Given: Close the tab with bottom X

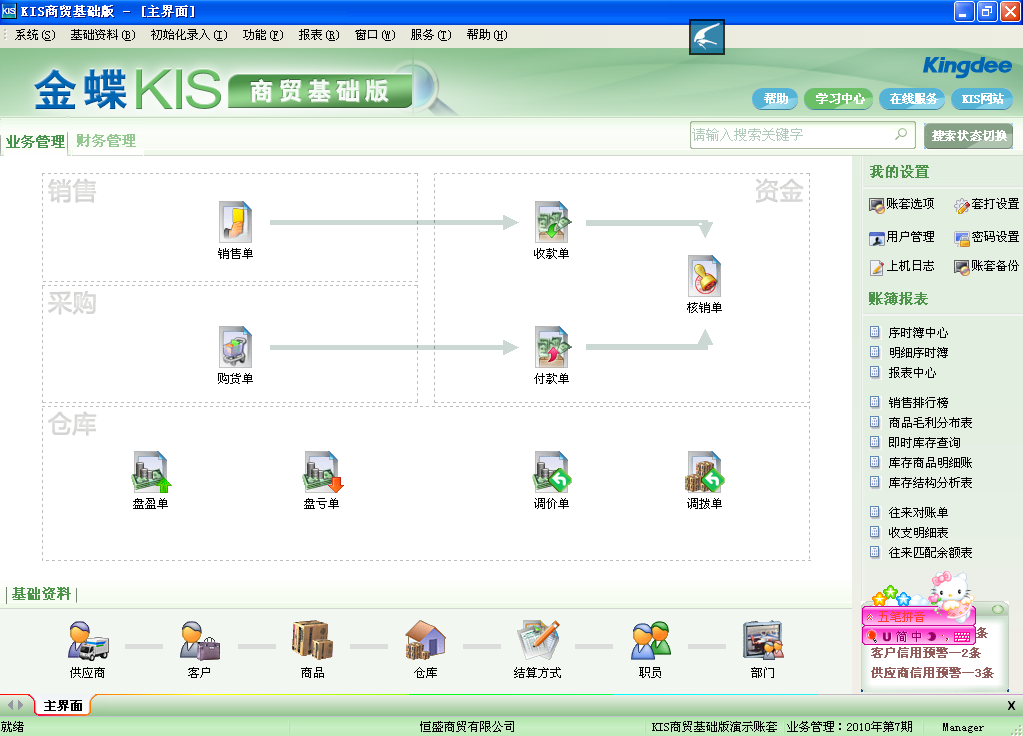Looking at the screenshot, I should pos(1011,705).
